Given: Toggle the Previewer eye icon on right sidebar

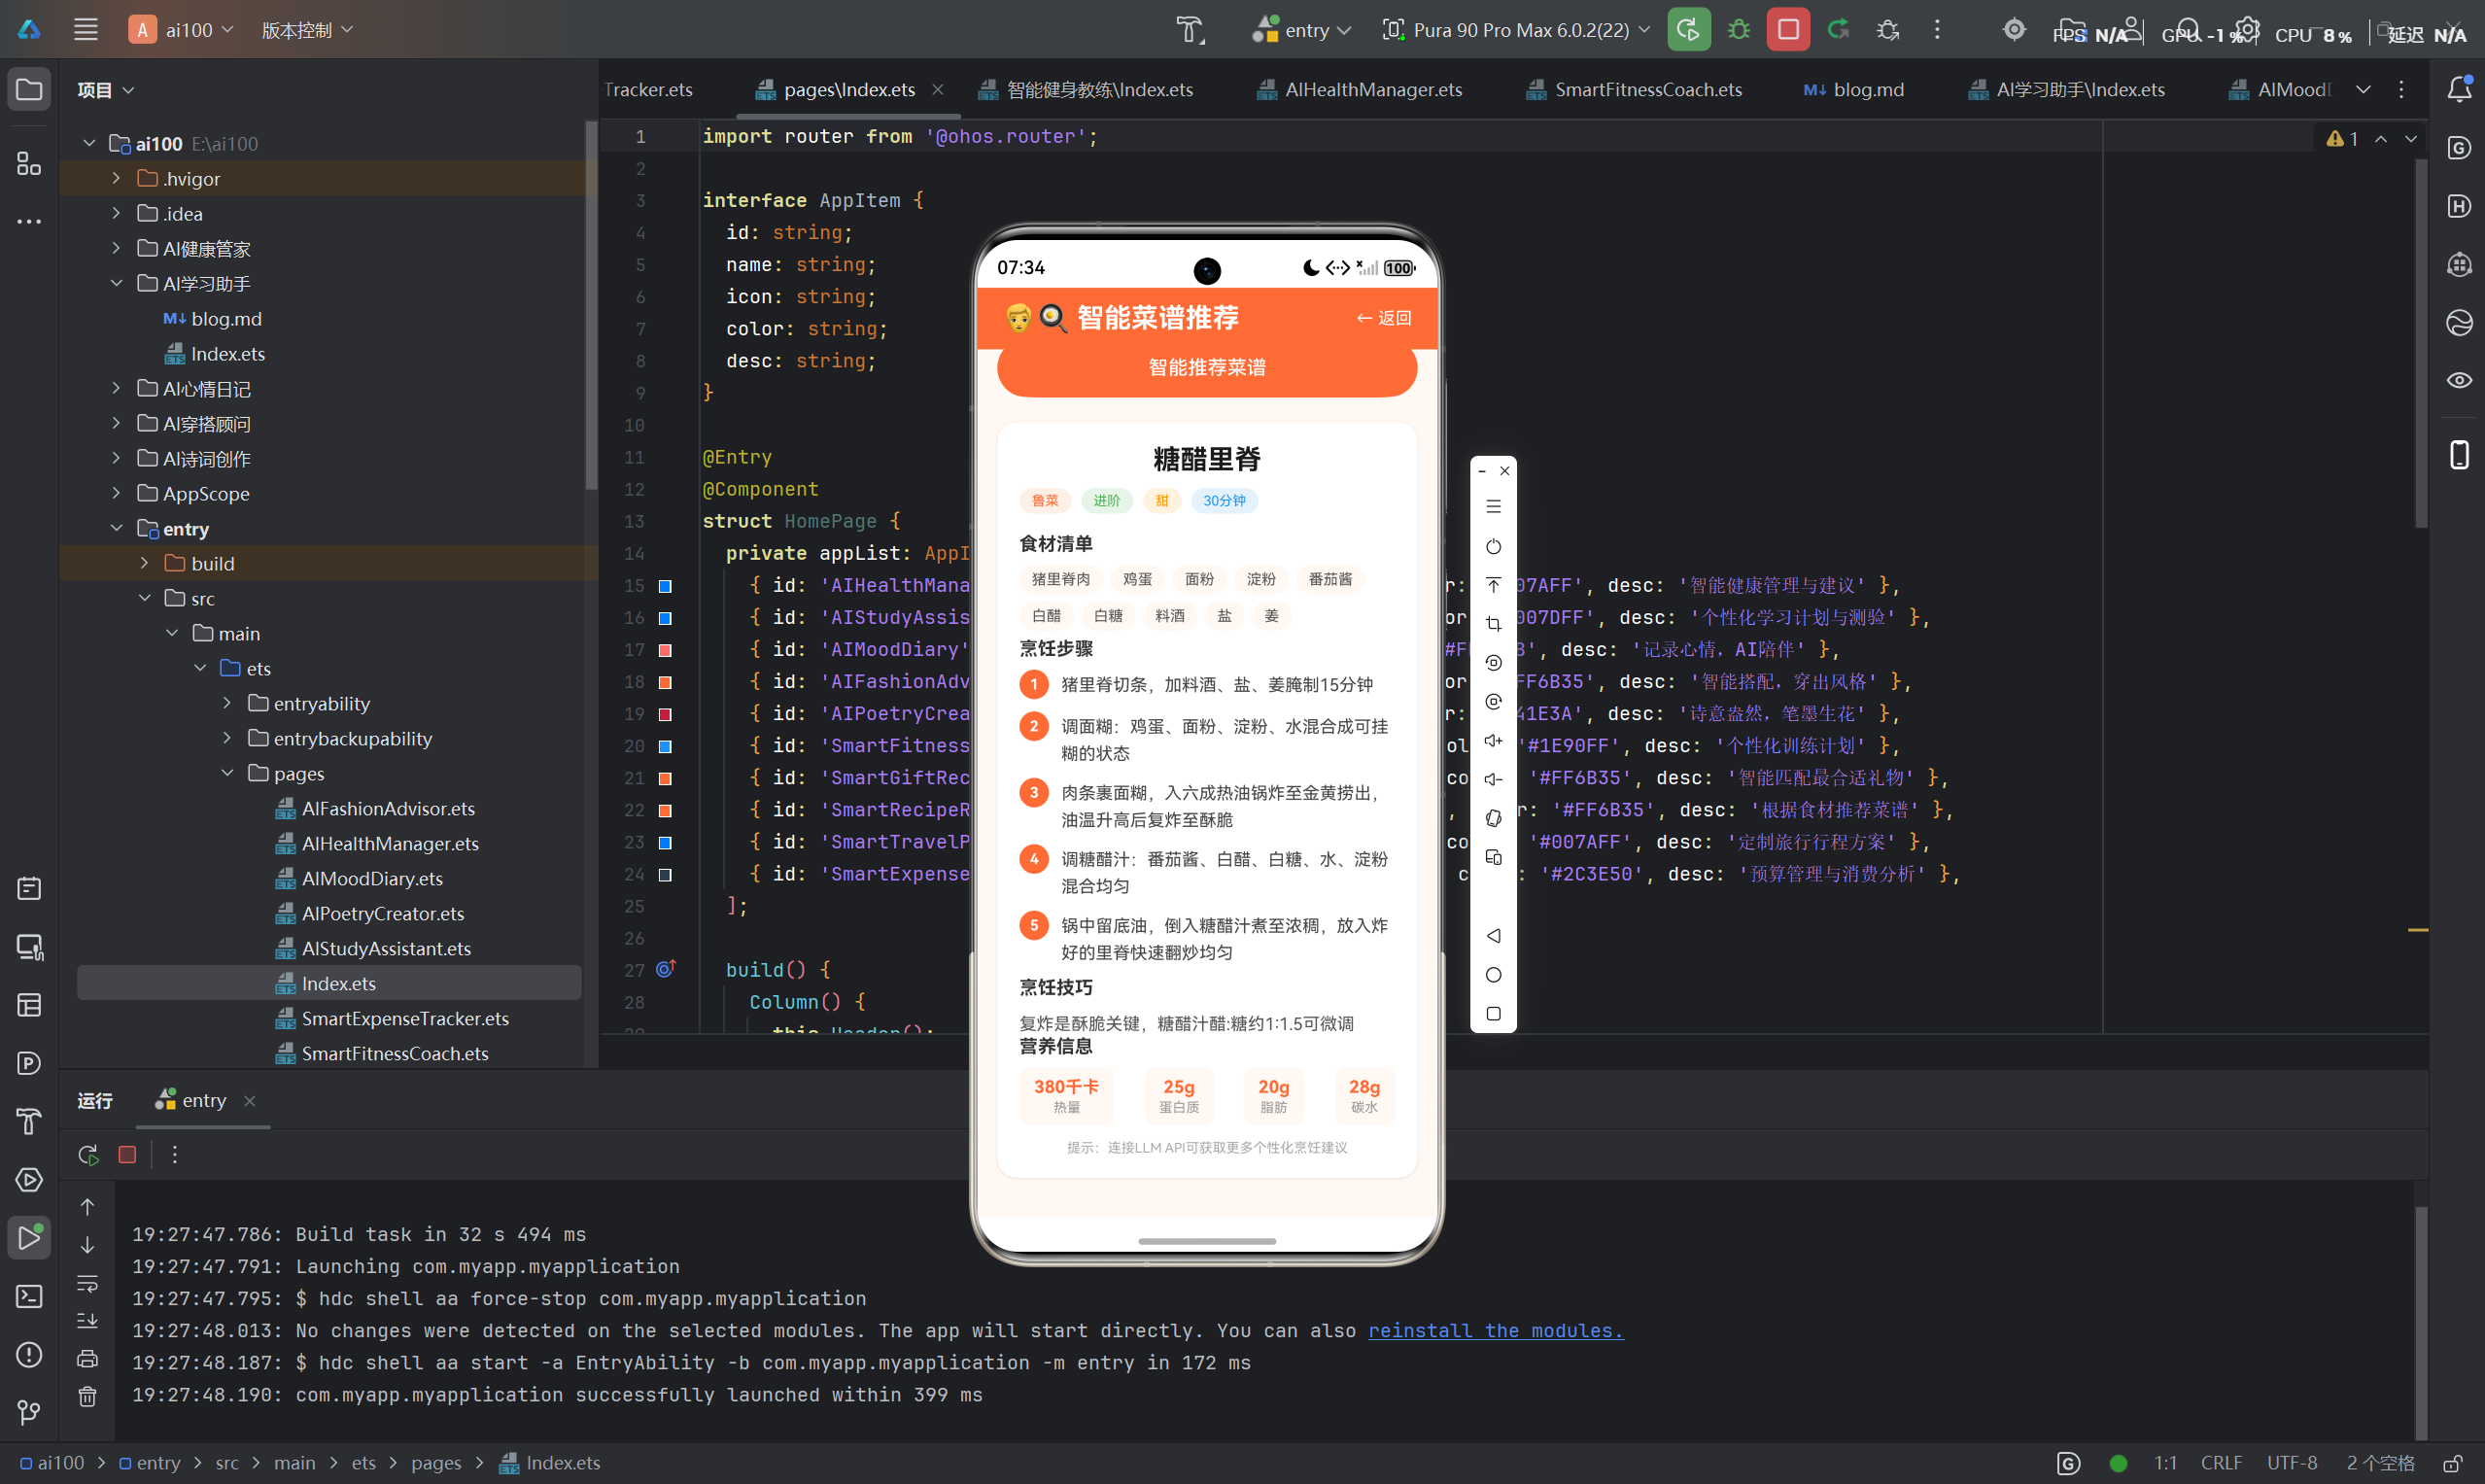Looking at the screenshot, I should tap(2459, 380).
